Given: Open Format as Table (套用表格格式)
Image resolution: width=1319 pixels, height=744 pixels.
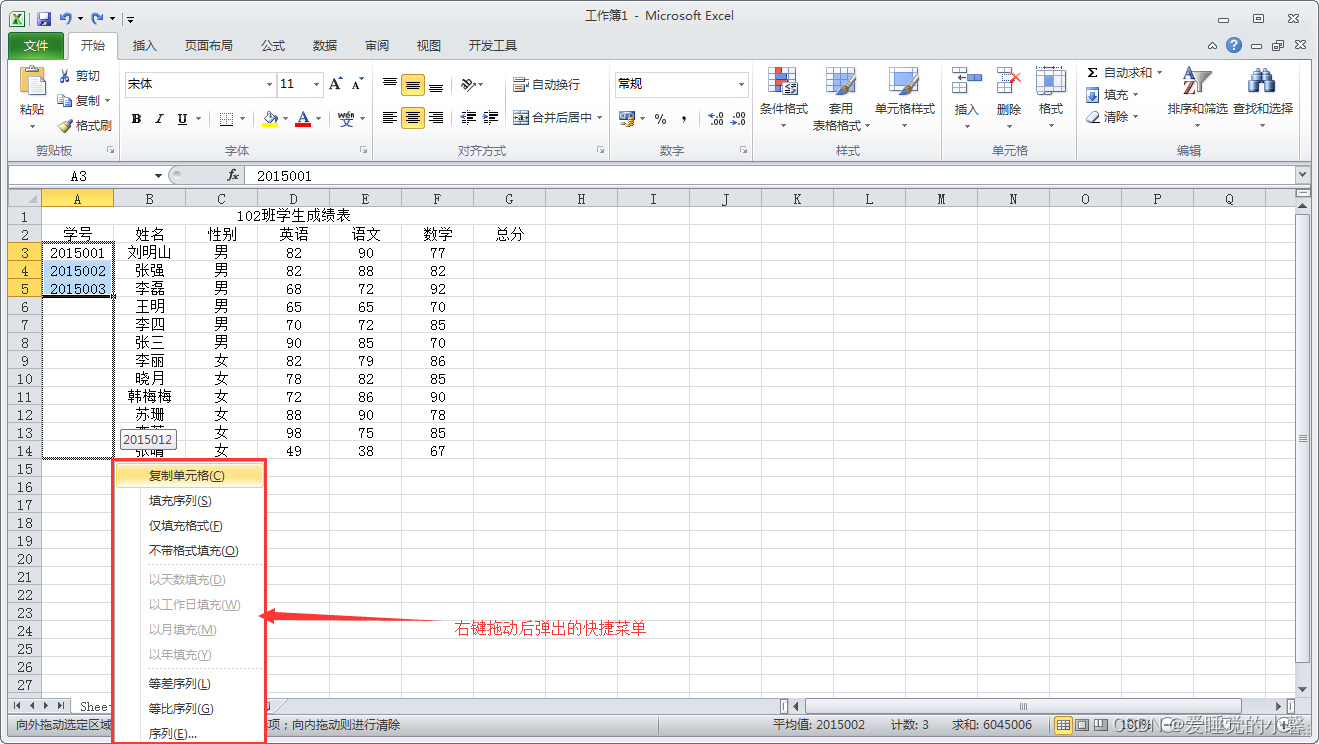Looking at the screenshot, I should pyautogui.click(x=841, y=99).
